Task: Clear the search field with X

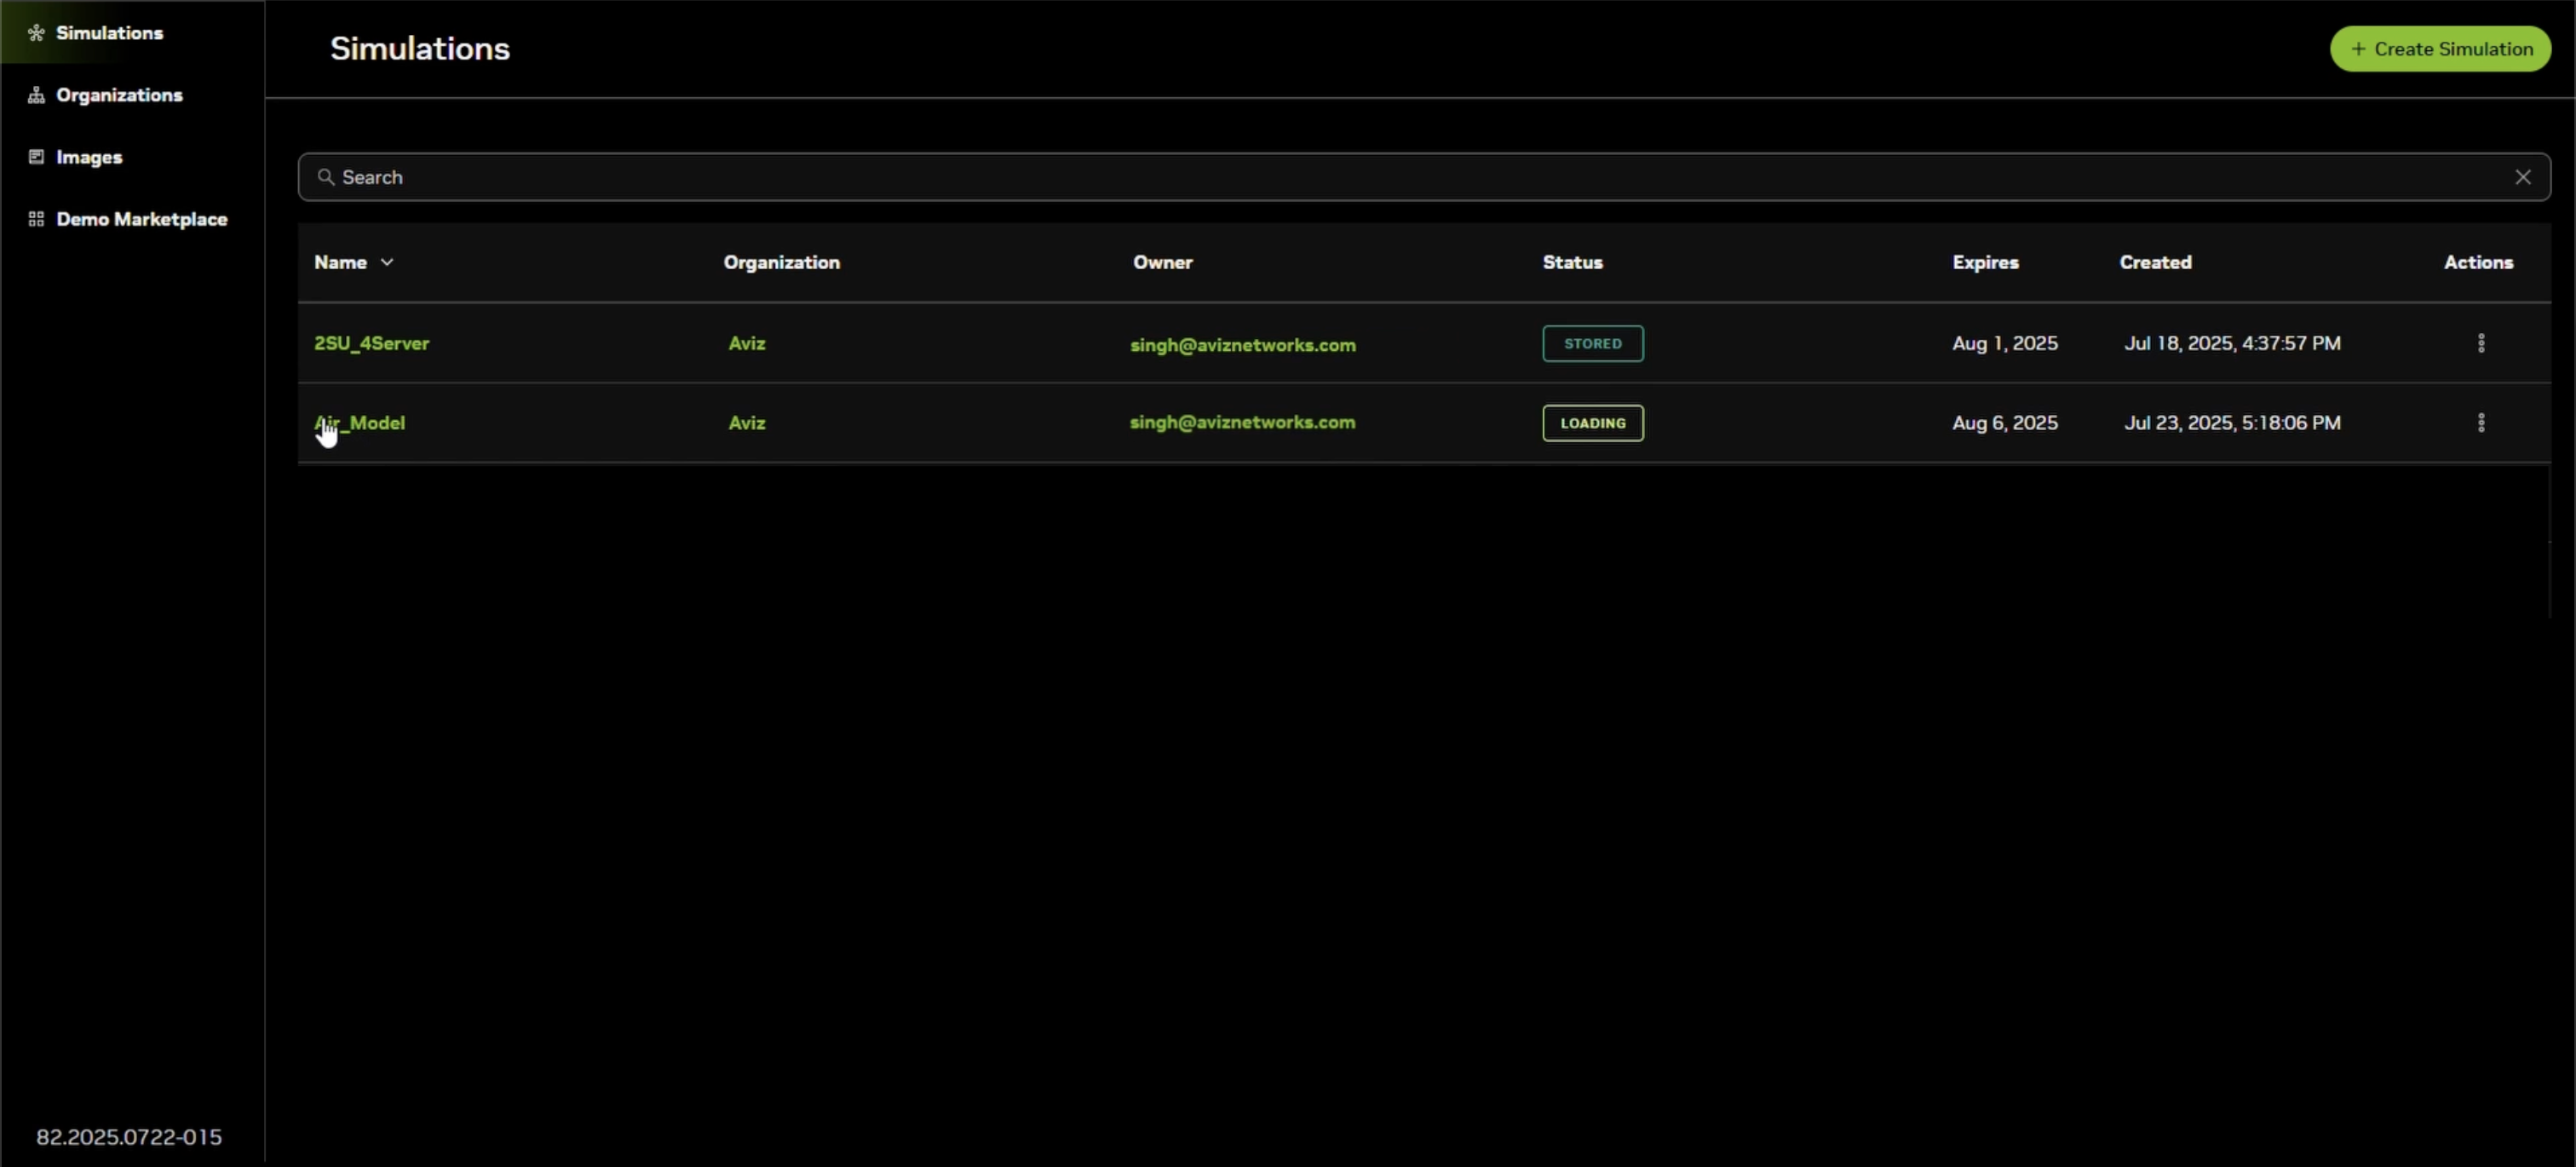Action: pos(2522,177)
